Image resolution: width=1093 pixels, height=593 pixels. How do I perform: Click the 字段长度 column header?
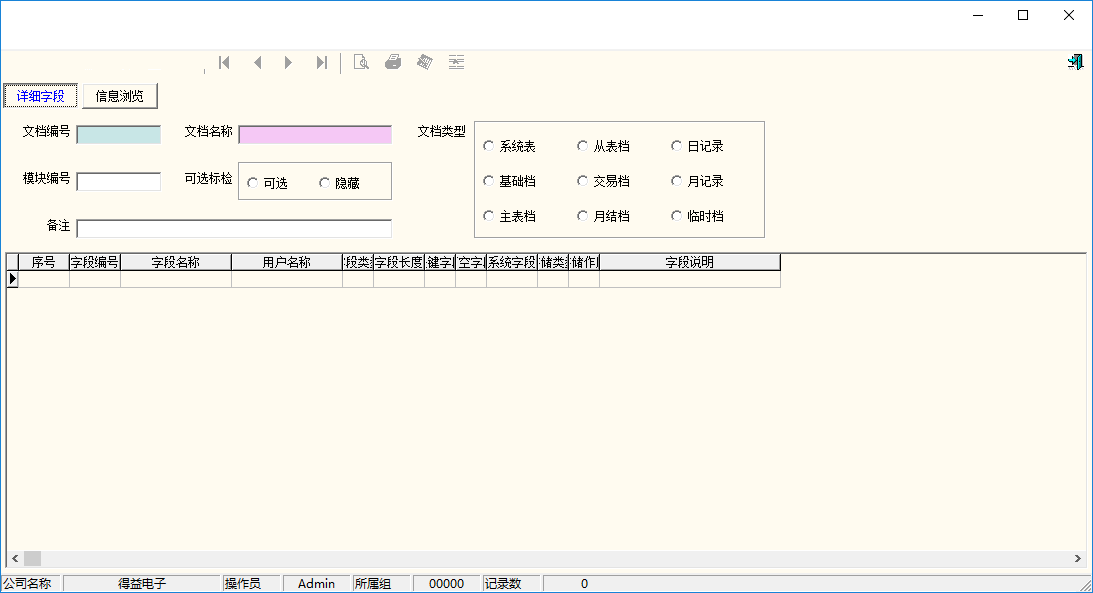point(399,262)
